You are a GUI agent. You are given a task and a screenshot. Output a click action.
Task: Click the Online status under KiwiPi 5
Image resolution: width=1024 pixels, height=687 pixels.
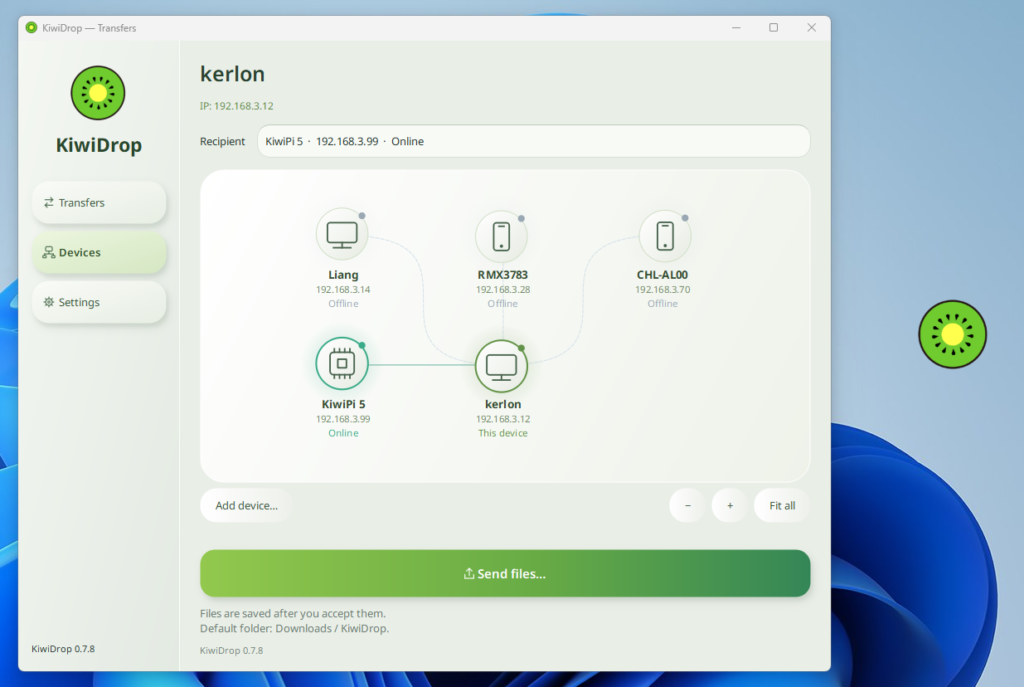[343, 433]
